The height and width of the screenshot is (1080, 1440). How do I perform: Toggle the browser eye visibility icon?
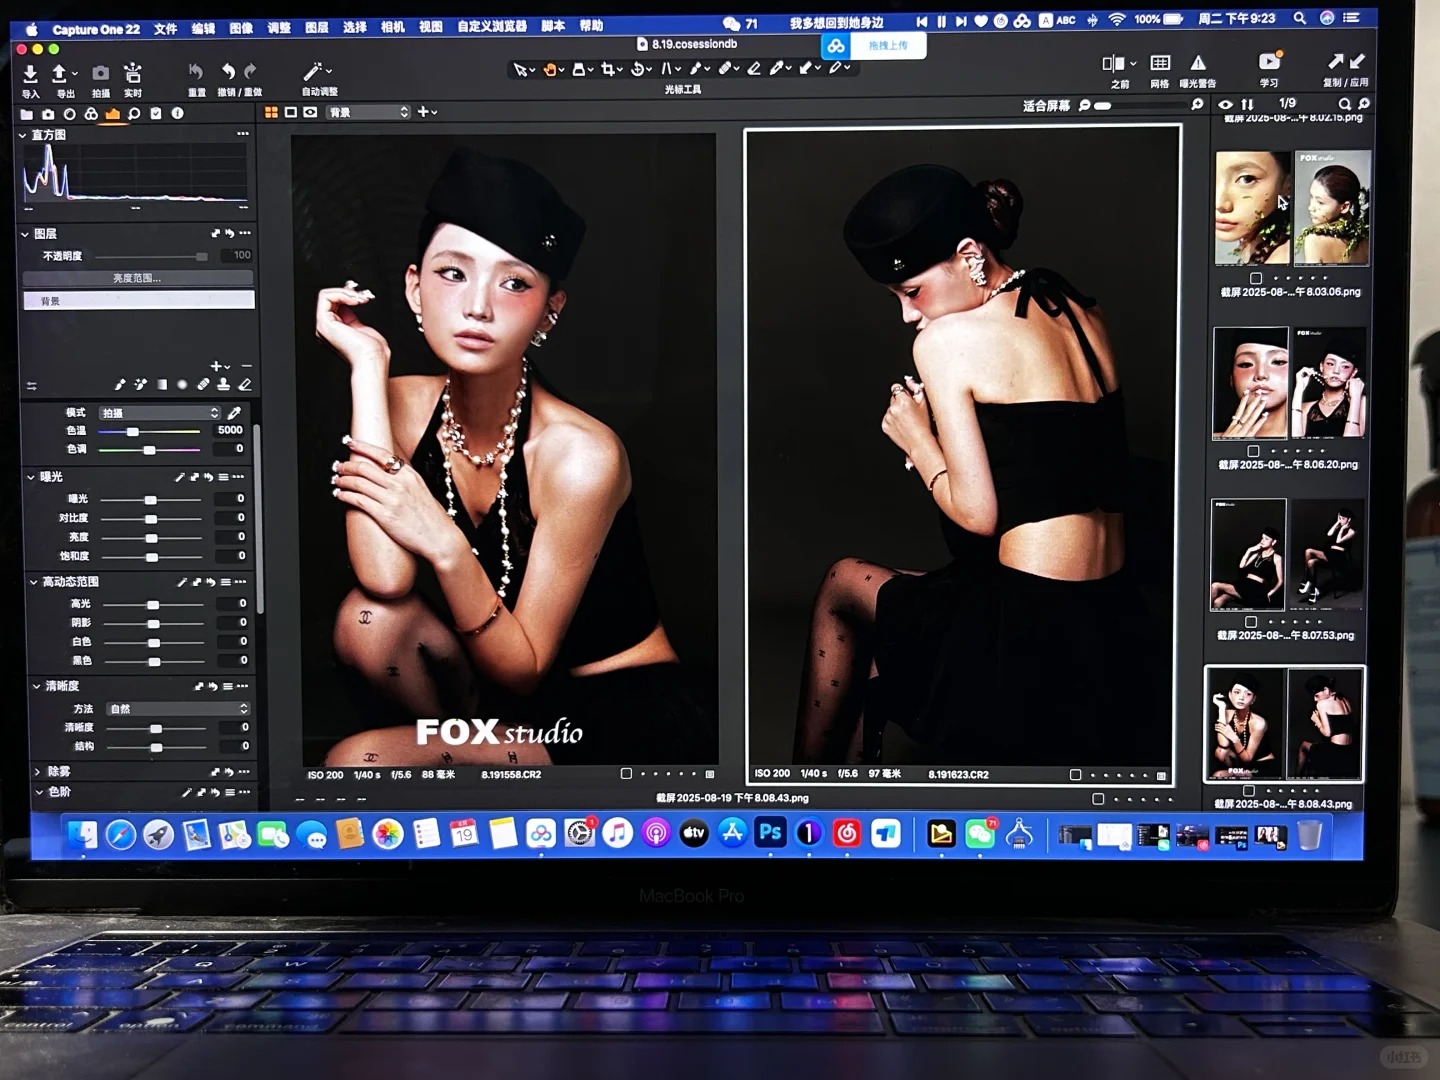[x=1225, y=104]
